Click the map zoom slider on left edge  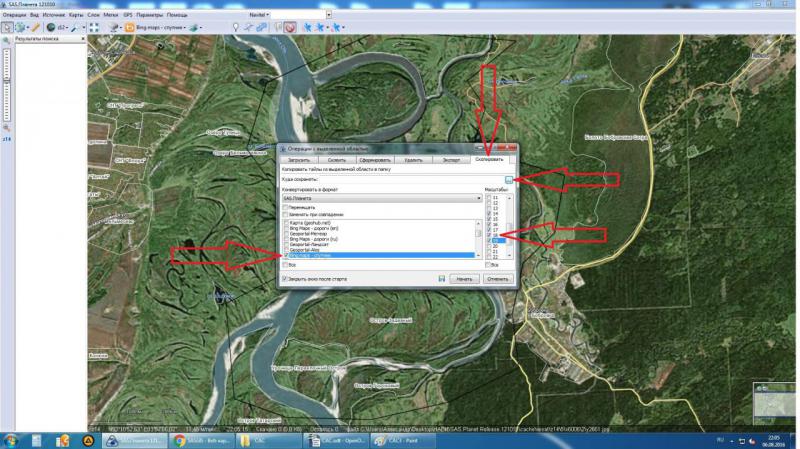tap(6, 80)
